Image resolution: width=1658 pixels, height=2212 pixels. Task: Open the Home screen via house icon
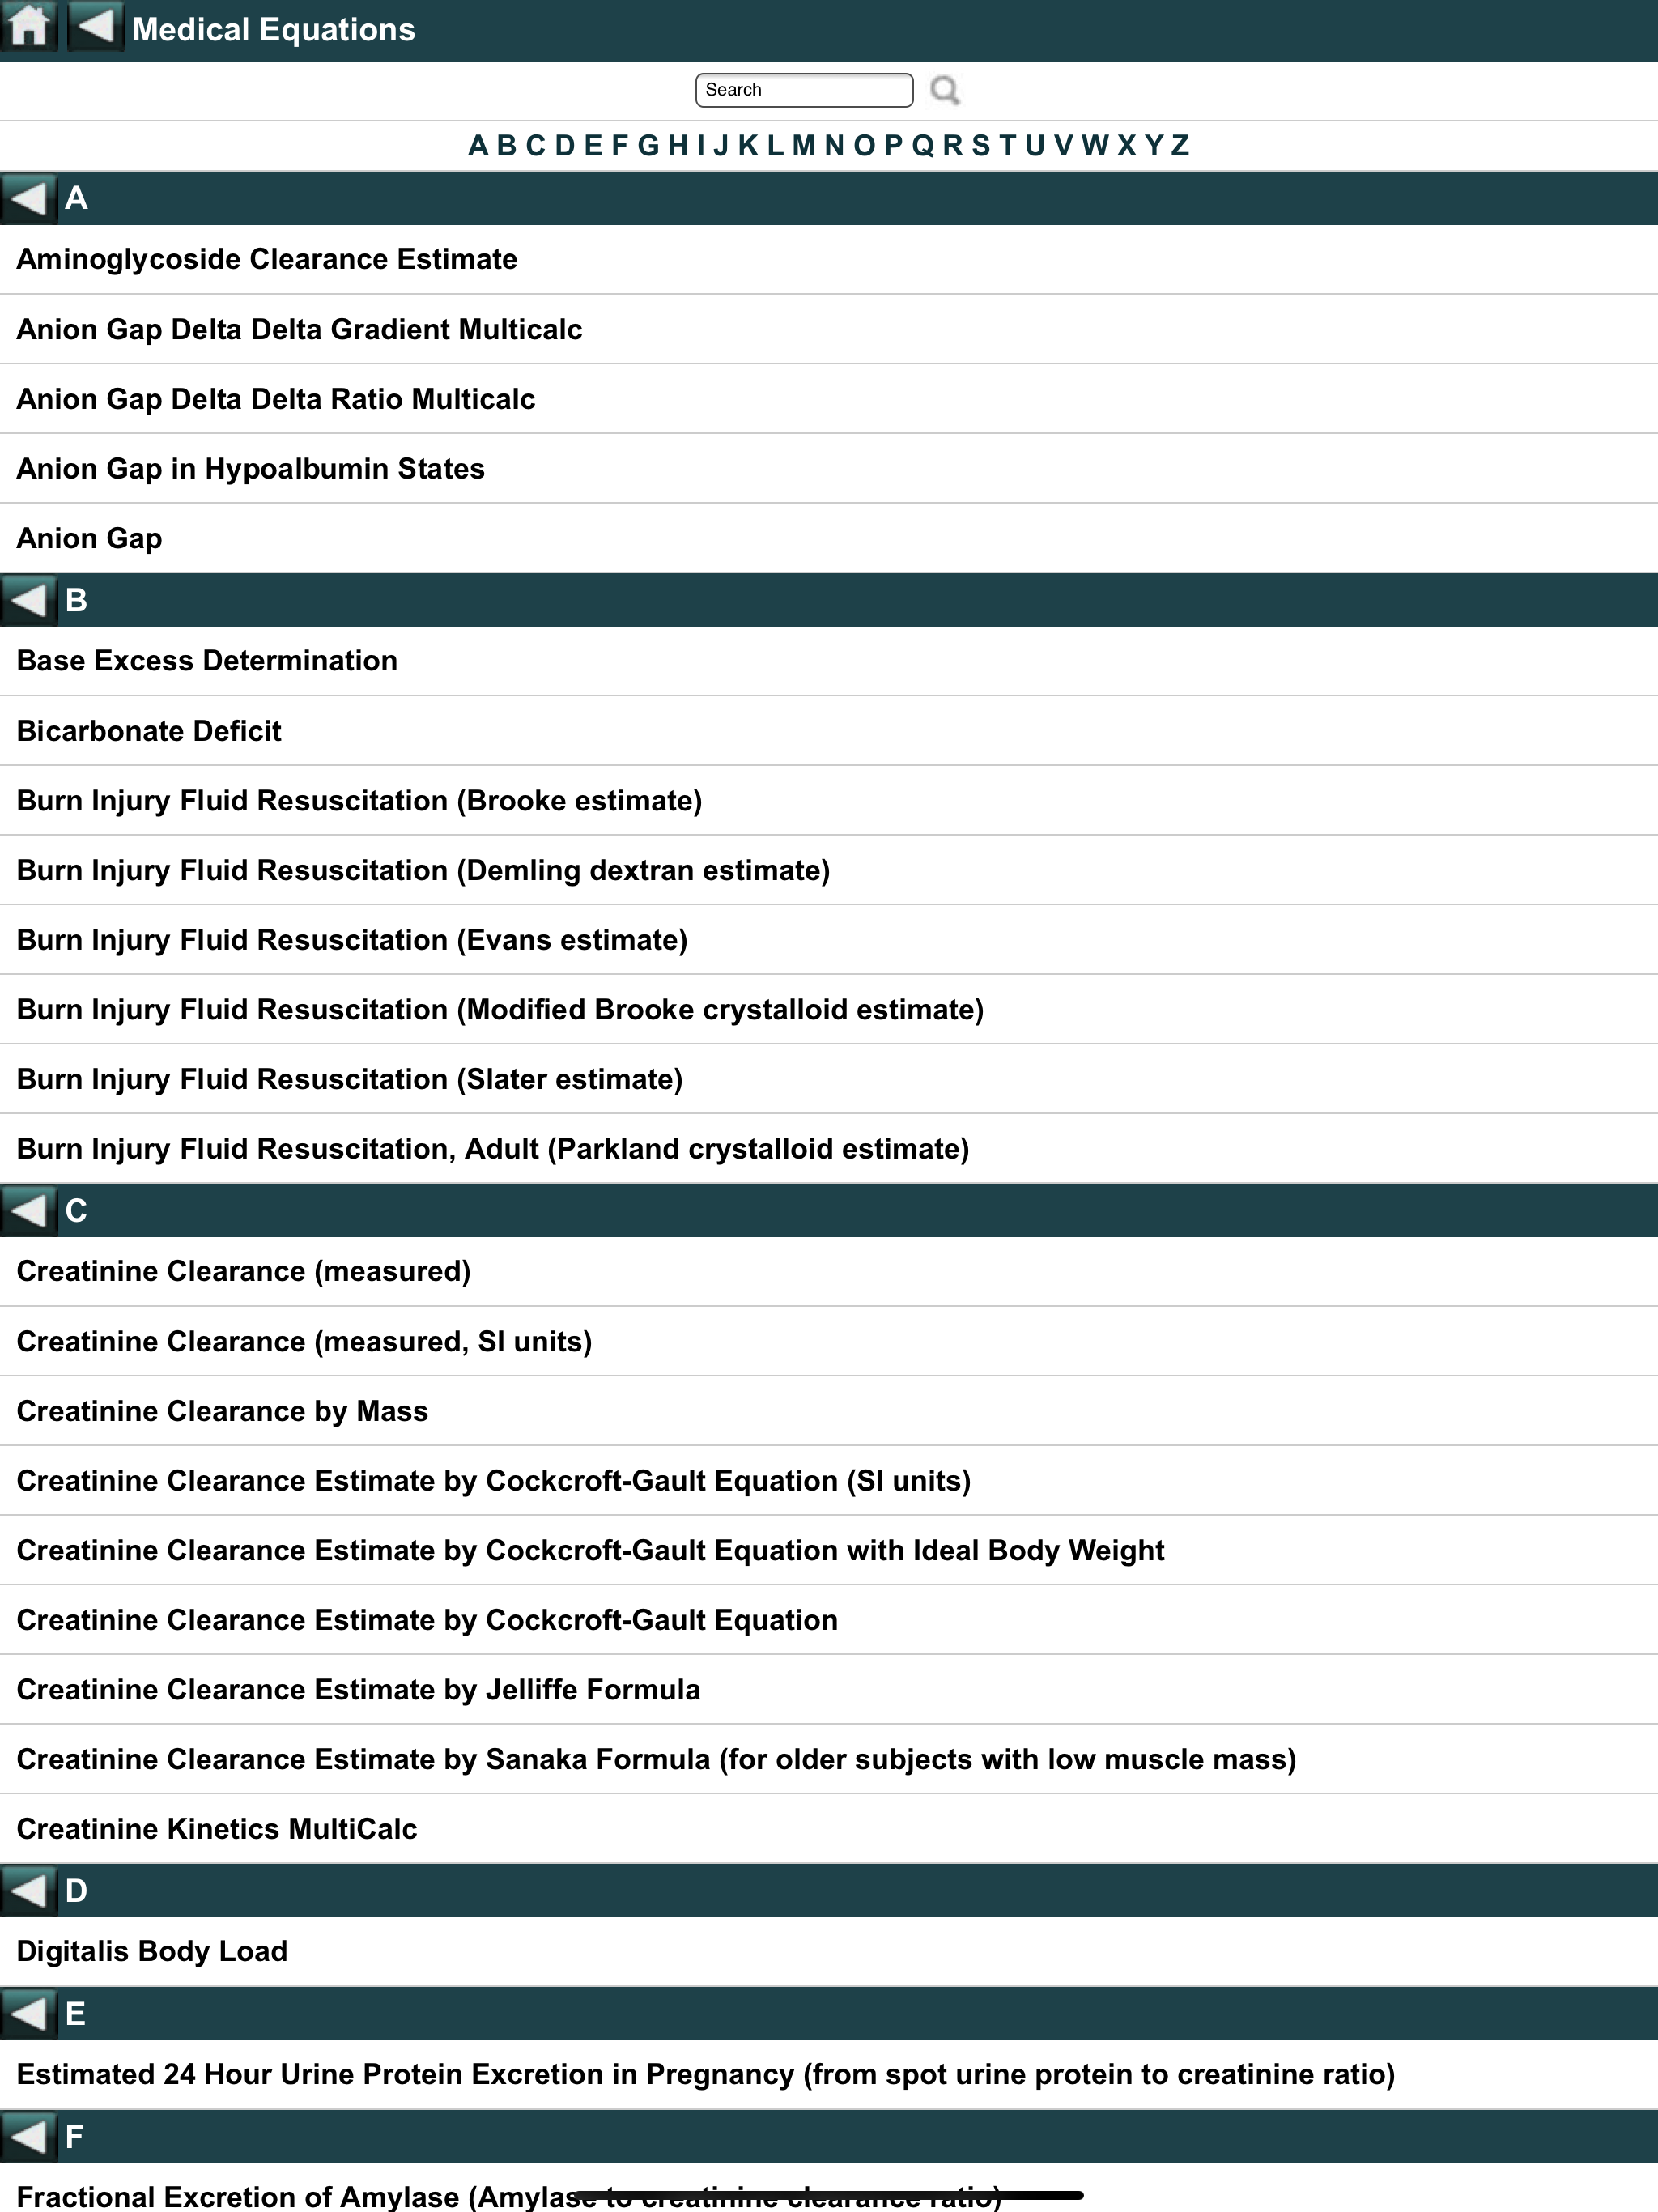click(29, 27)
